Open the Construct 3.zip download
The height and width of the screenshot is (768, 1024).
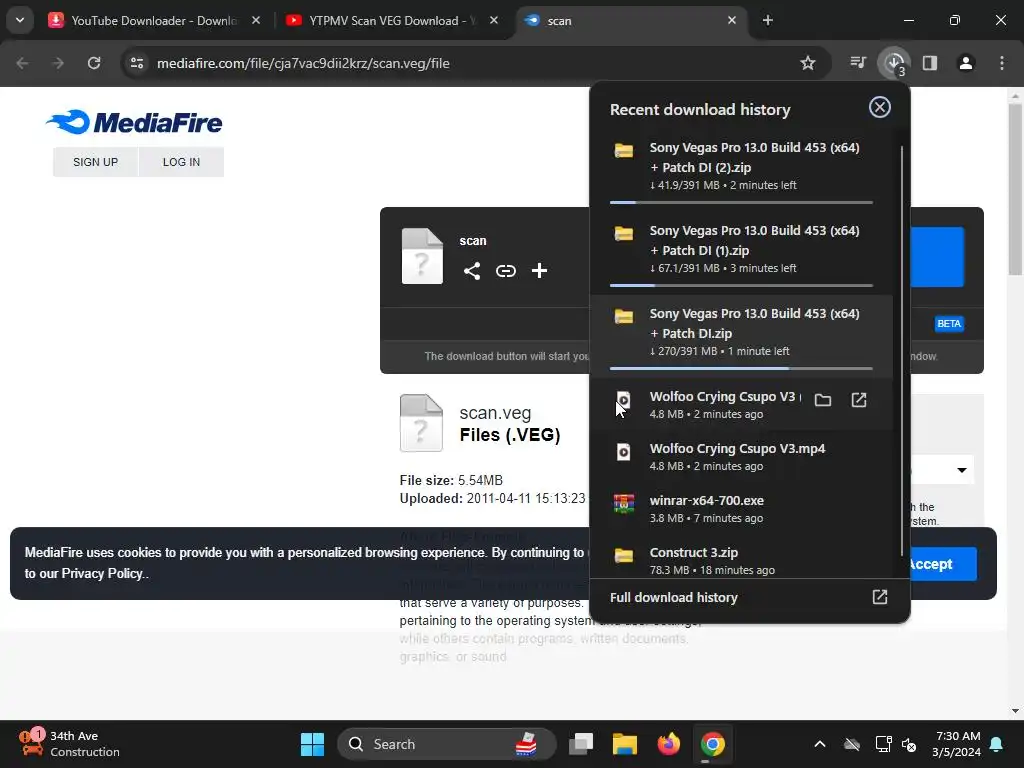pos(741,560)
